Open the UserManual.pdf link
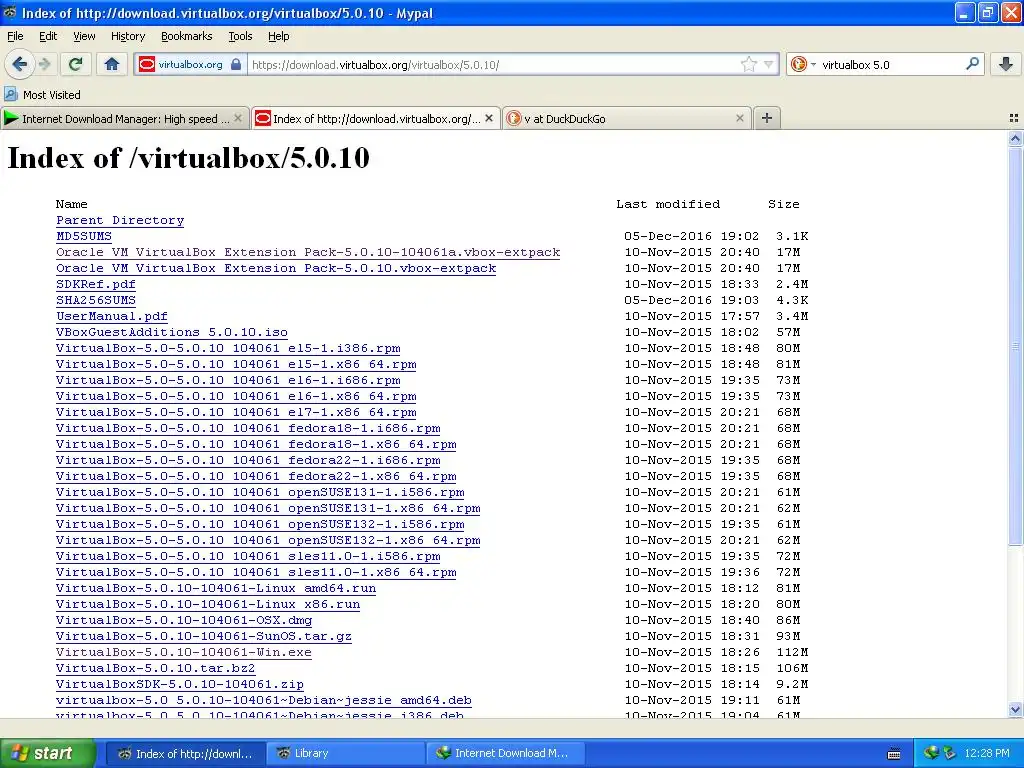 pyautogui.click(x=112, y=316)
